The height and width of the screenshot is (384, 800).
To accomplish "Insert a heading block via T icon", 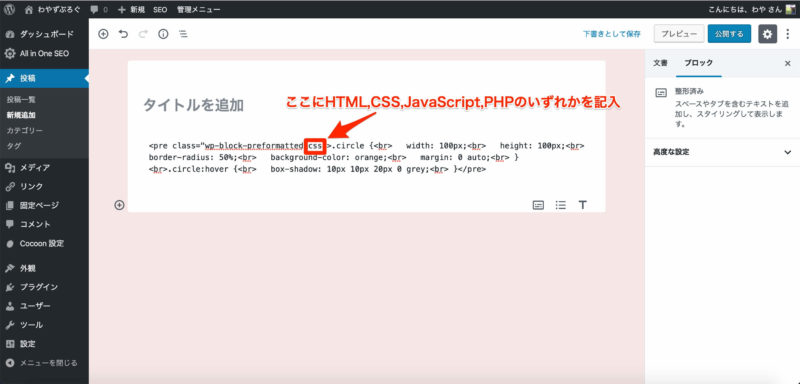I will pos(583,205).
